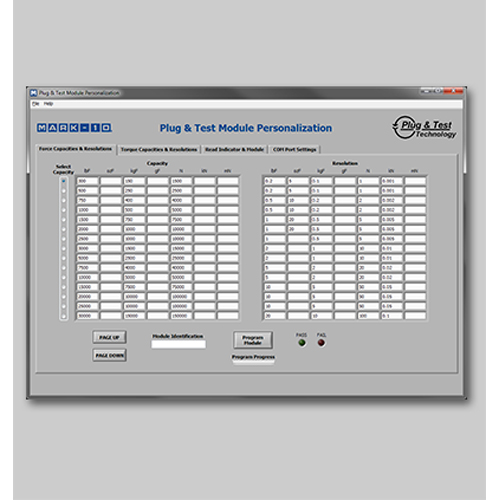Click the Module Identification input field

(x=178, y=344)
